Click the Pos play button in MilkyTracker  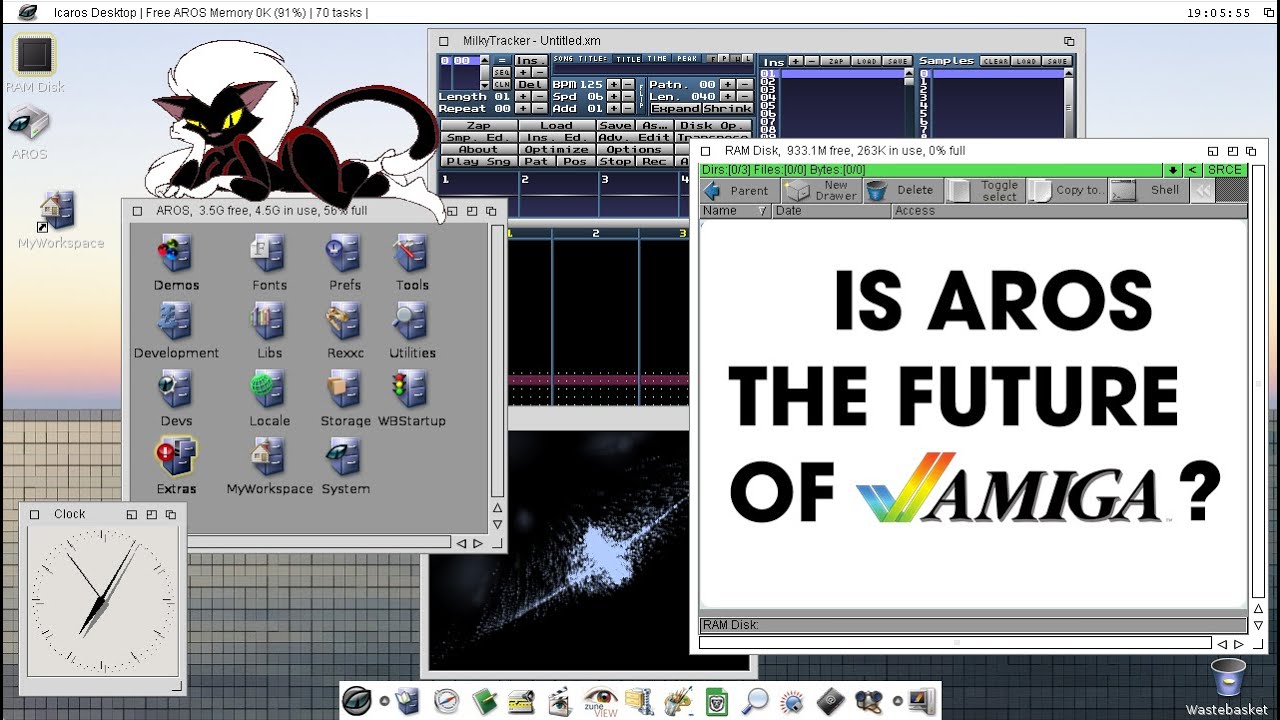pos(575,161)
